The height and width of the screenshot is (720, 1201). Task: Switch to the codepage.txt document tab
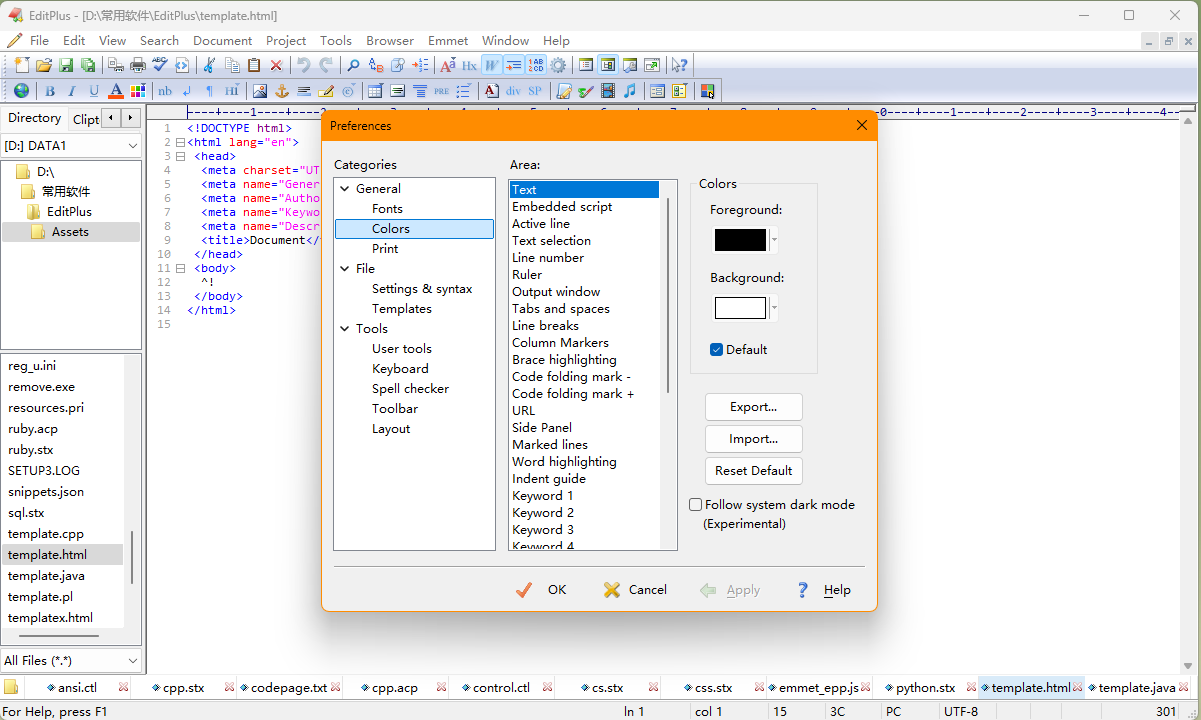pyautogui.click(x=289, y=688)
